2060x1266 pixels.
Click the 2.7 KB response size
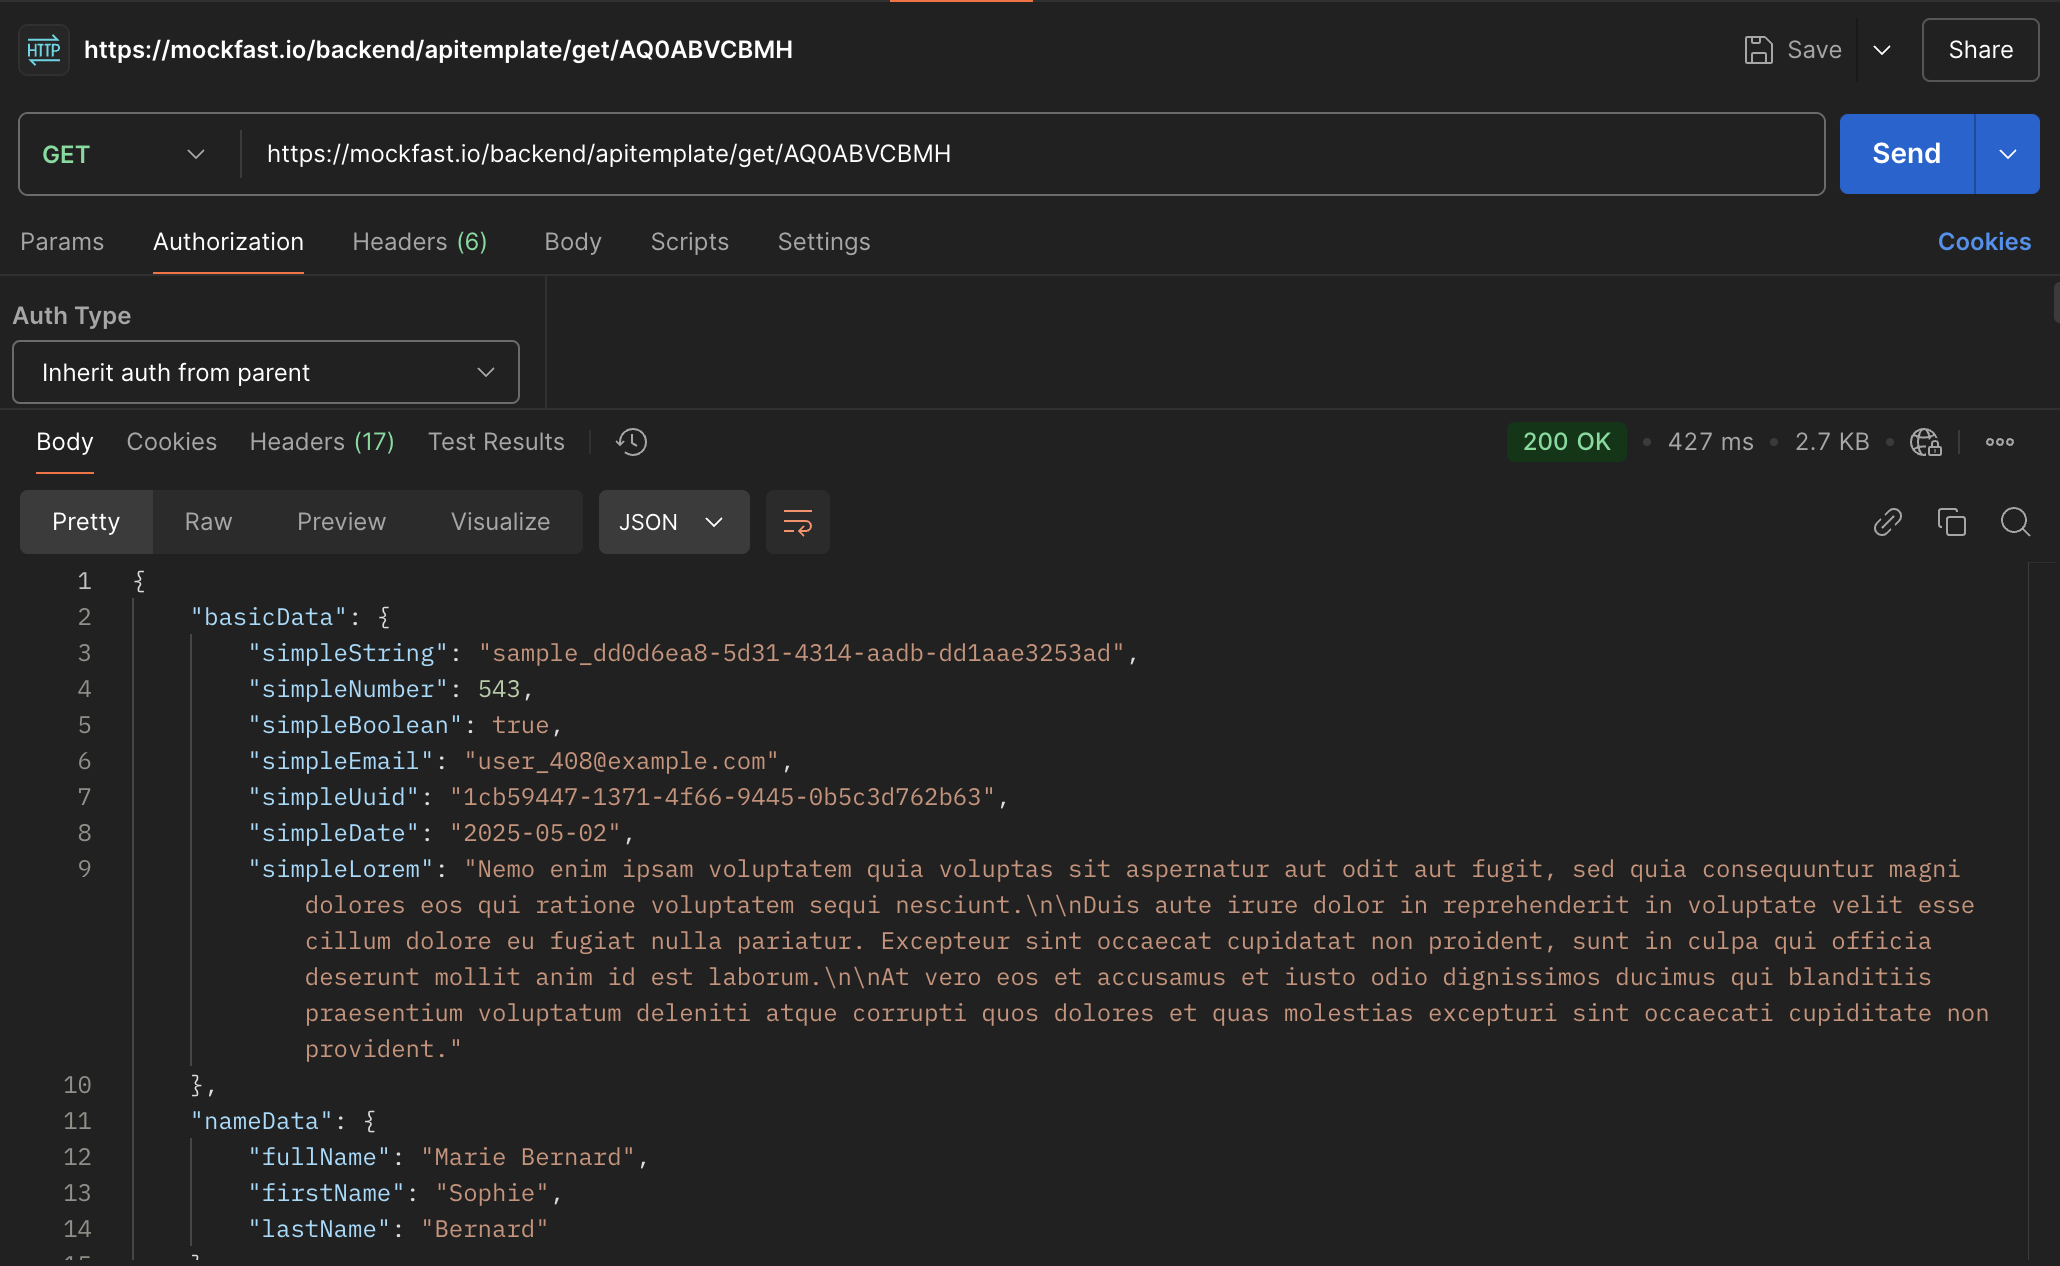pos(1832,442)
